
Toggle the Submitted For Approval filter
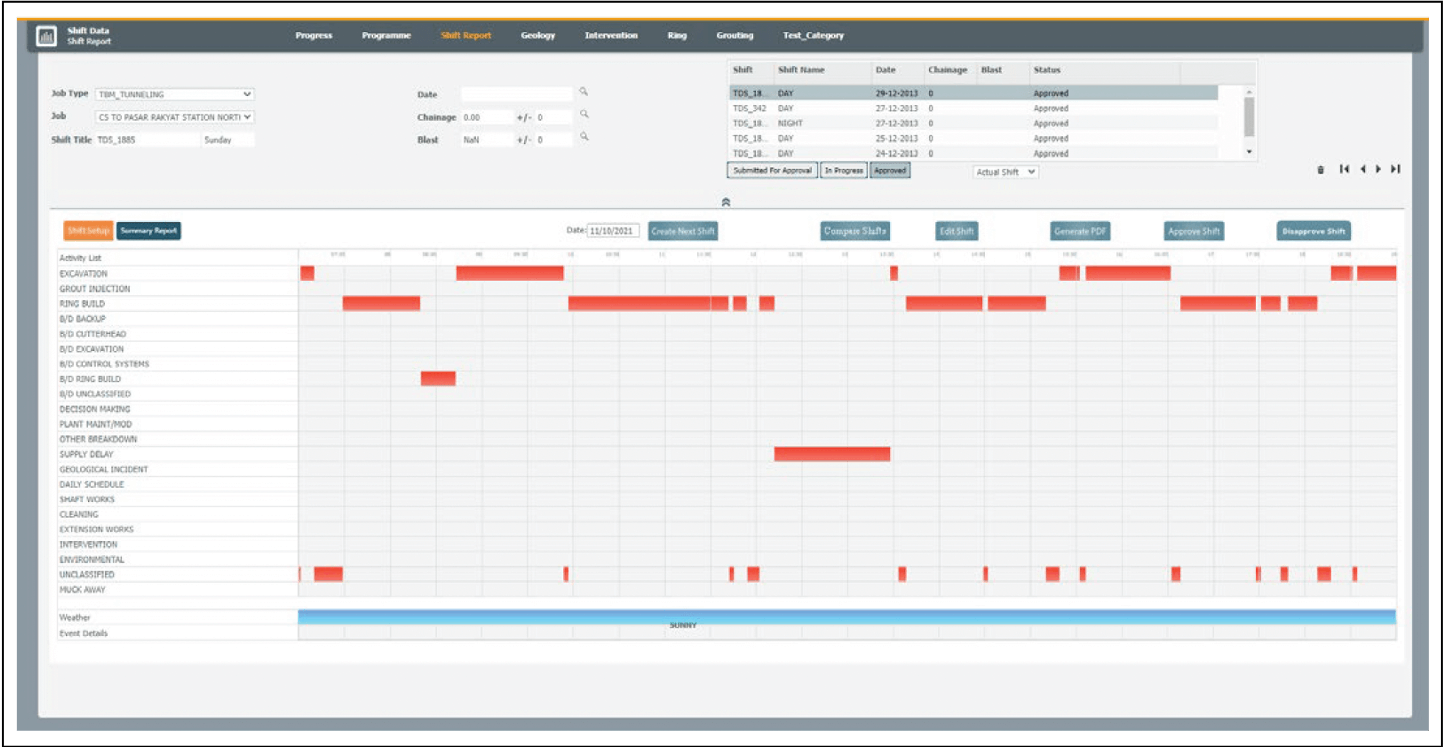(772, 171)
